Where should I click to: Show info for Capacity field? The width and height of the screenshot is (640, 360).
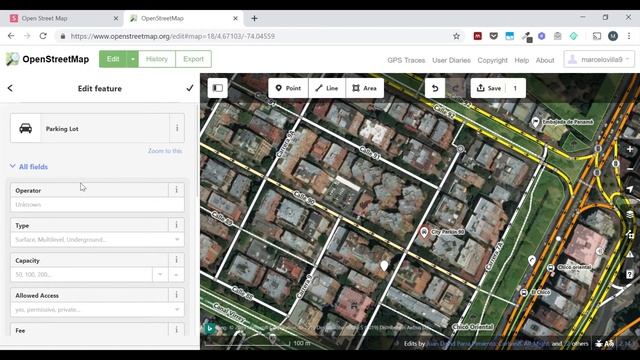pos(176,260)
